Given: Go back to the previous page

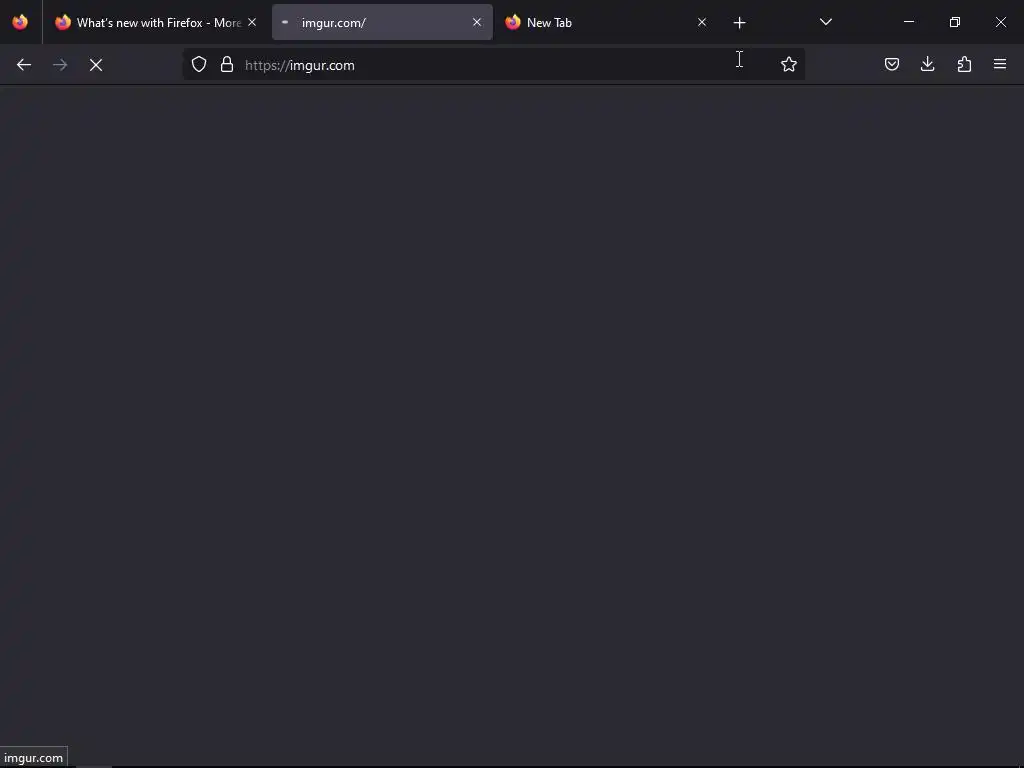Looking at the screenshot, I should coord(24,65).
